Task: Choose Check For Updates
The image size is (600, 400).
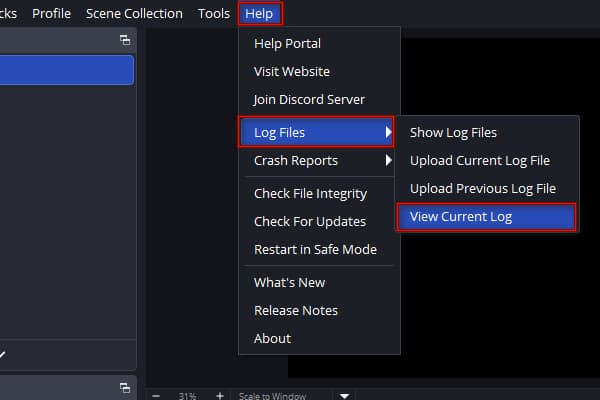Action: tap(319, 222)
